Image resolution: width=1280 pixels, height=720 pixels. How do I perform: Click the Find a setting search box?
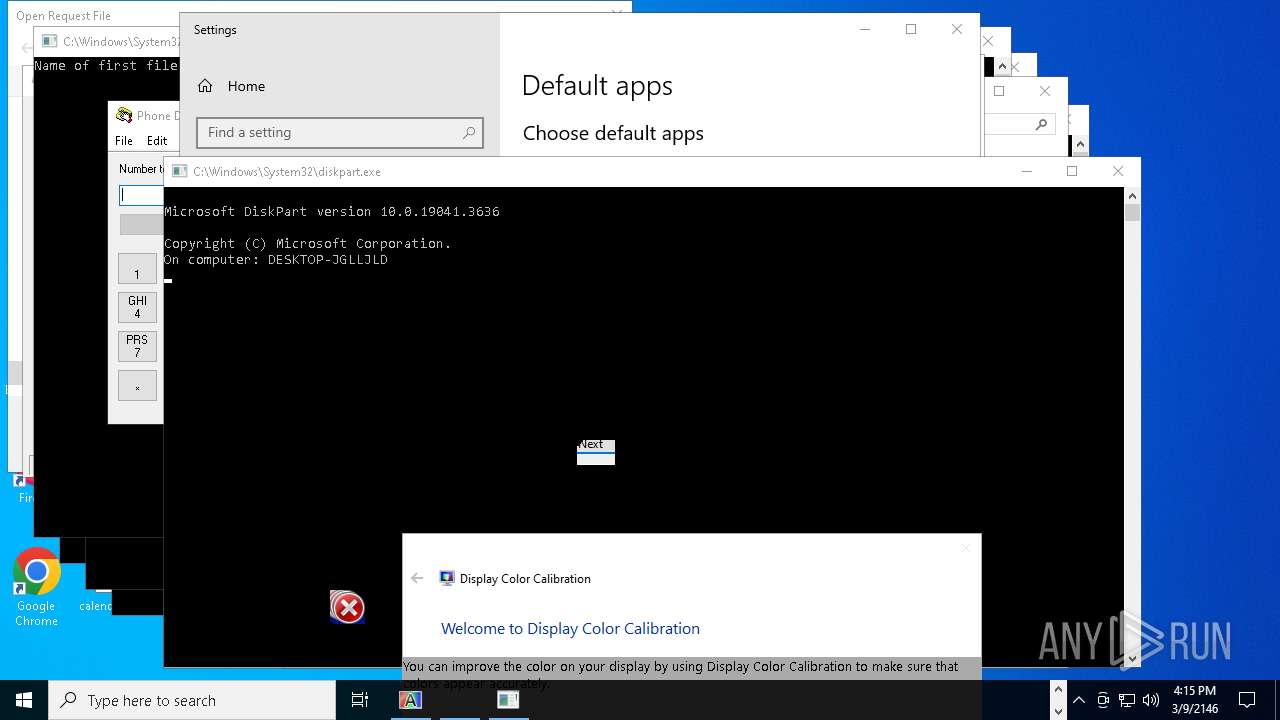tap(340, 132)
